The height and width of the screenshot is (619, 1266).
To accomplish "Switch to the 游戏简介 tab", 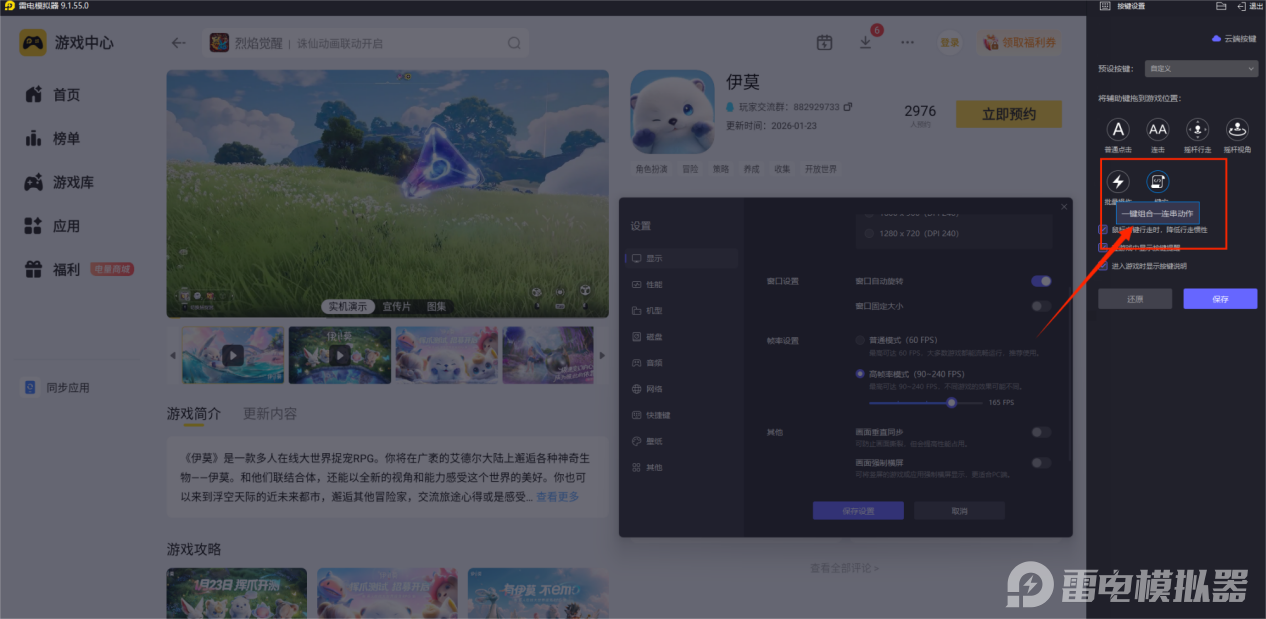I will tap(194, 413).
